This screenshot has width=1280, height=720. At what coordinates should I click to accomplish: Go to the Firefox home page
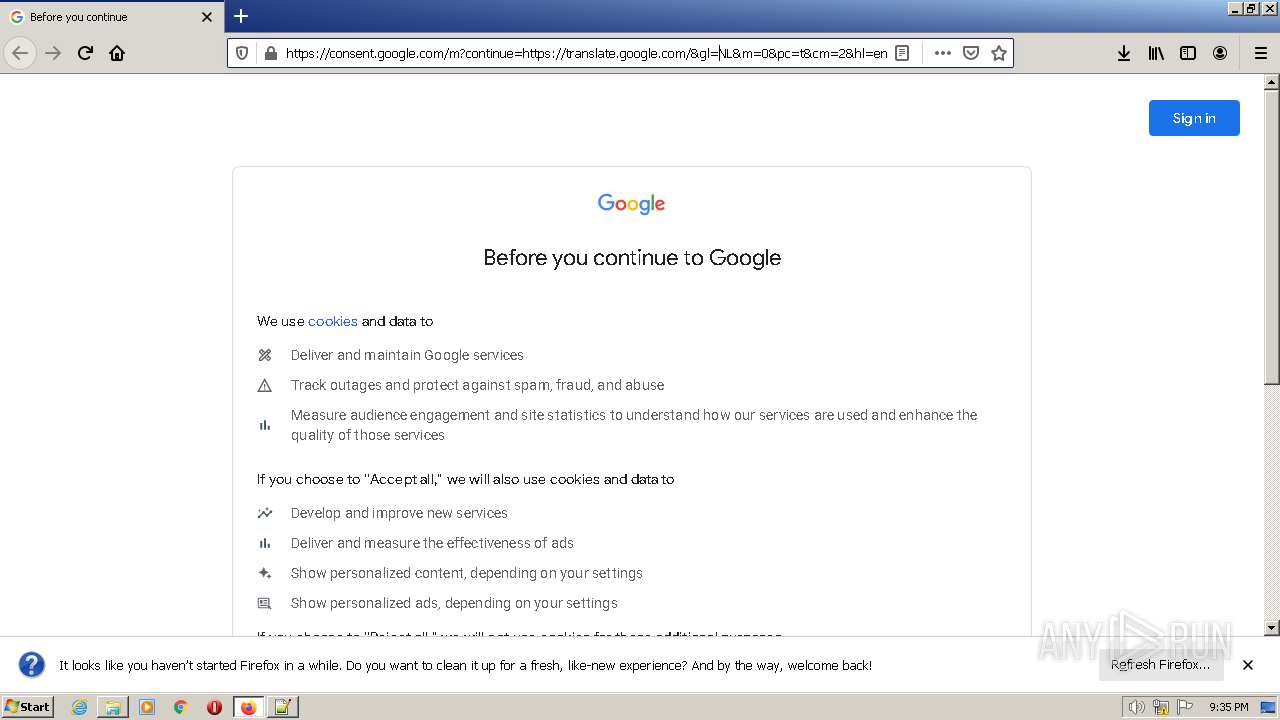pos(117,53)
